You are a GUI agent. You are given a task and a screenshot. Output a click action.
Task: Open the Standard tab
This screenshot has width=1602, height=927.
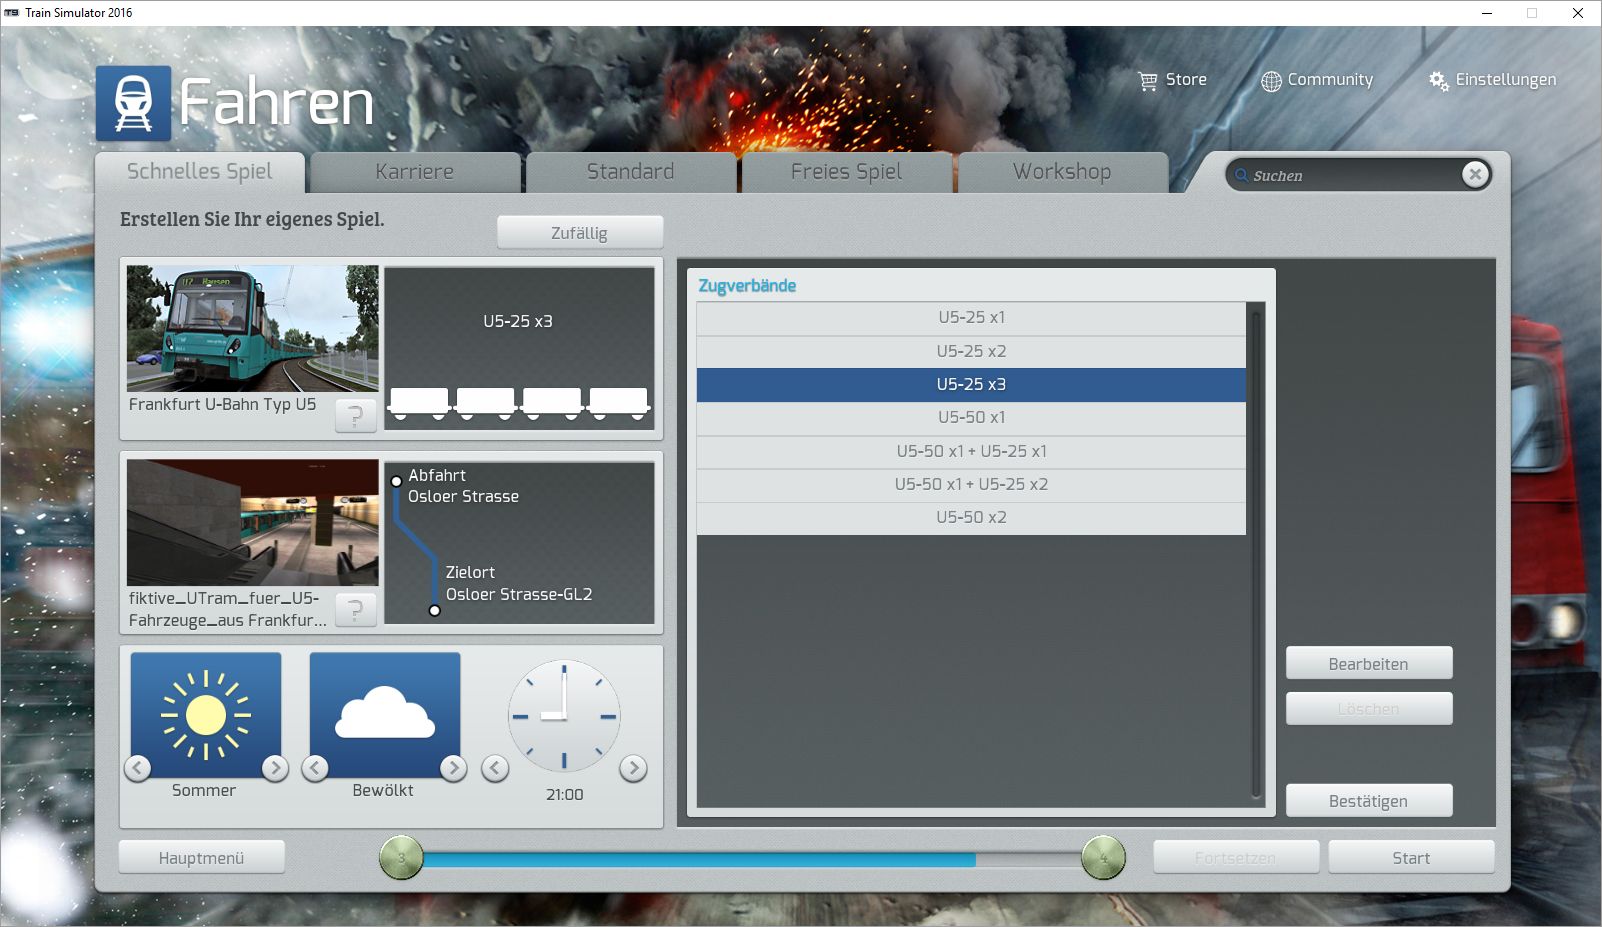pyautogui.click(x=631, y=172)
